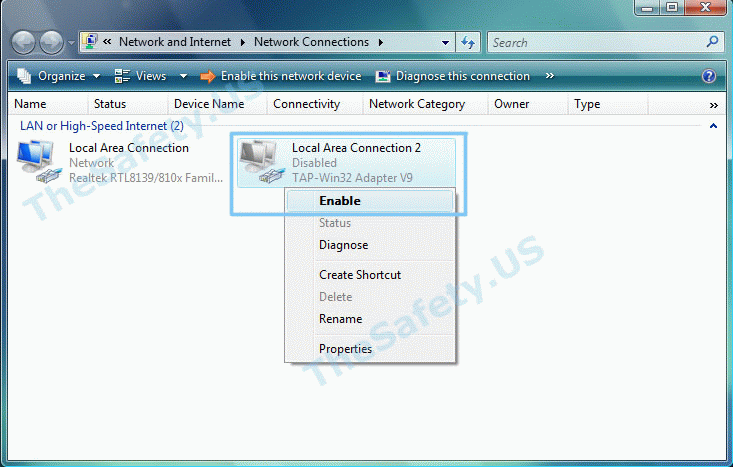Image resolution: width=733 pixels, height=467 pixels.
Task: Click the Diagnose connection toolbar icon
Action: coord(383,77)
